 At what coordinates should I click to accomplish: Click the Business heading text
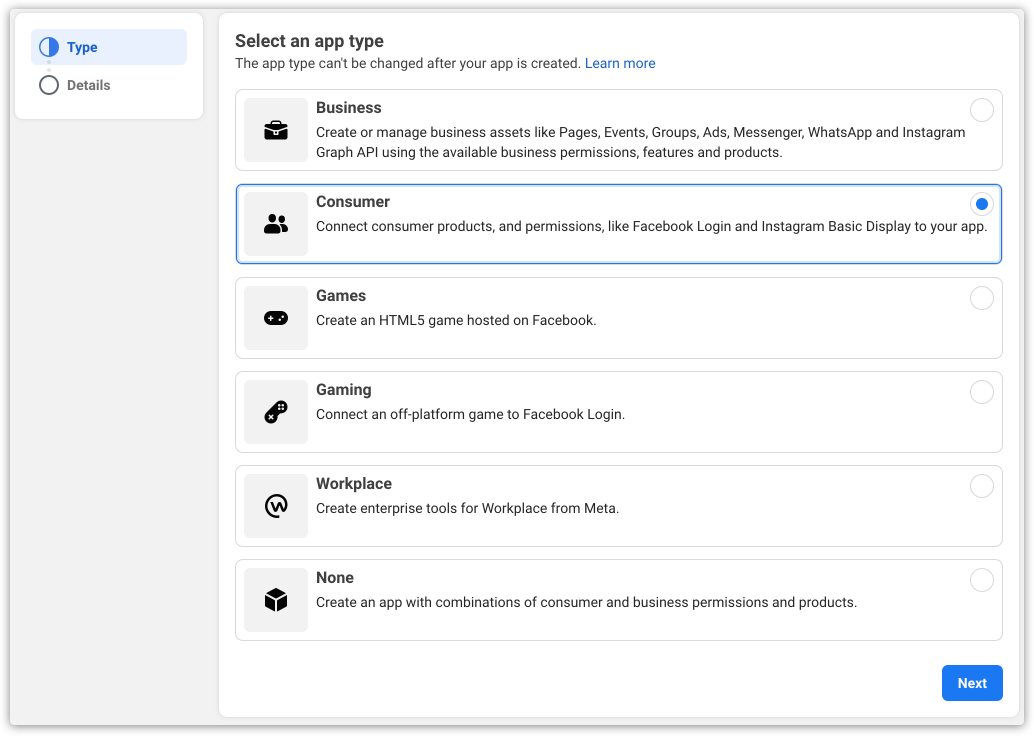pyautogui.click(x=349, y=107)
